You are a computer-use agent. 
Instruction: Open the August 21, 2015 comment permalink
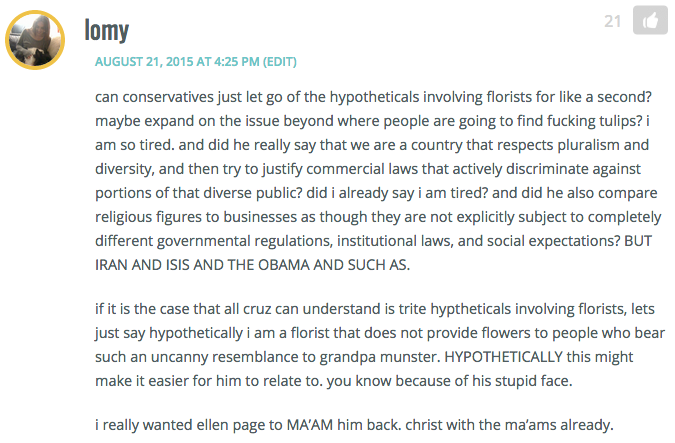tap(177, 62)
